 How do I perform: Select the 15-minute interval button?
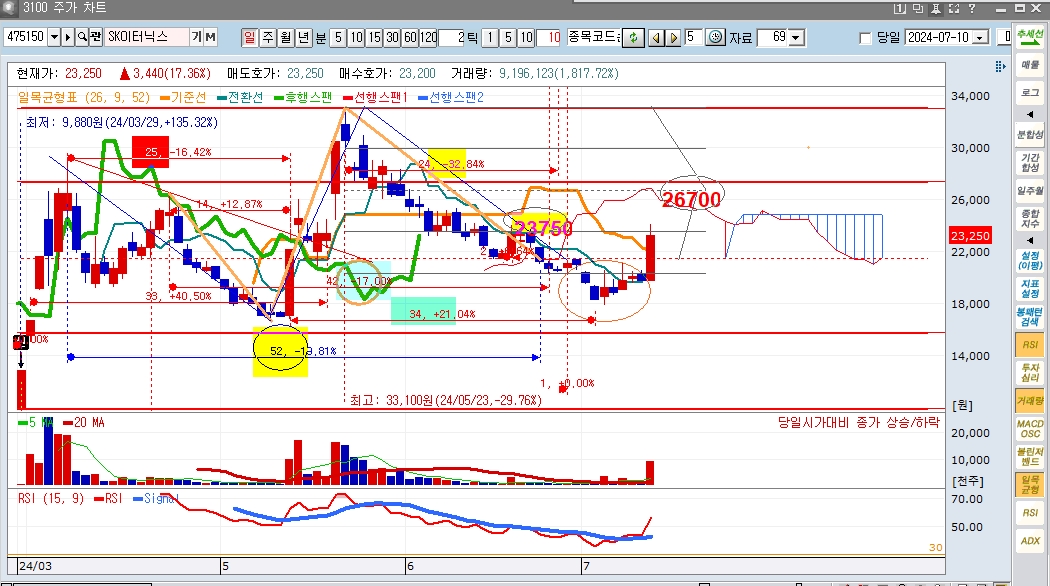374,38
